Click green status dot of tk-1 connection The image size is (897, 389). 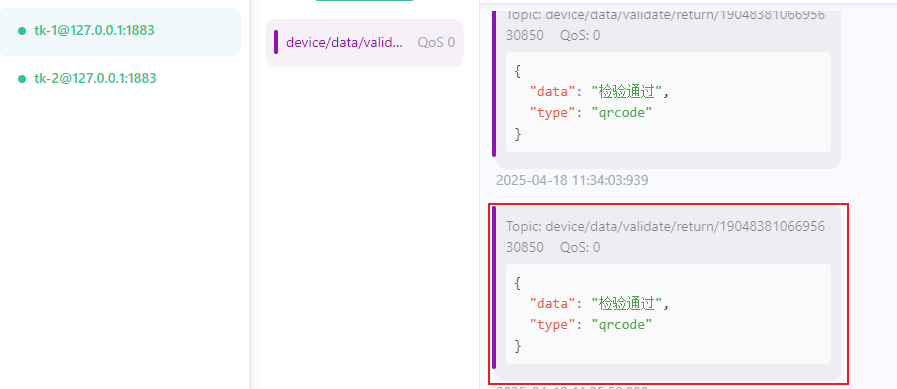tap(22, 31)
